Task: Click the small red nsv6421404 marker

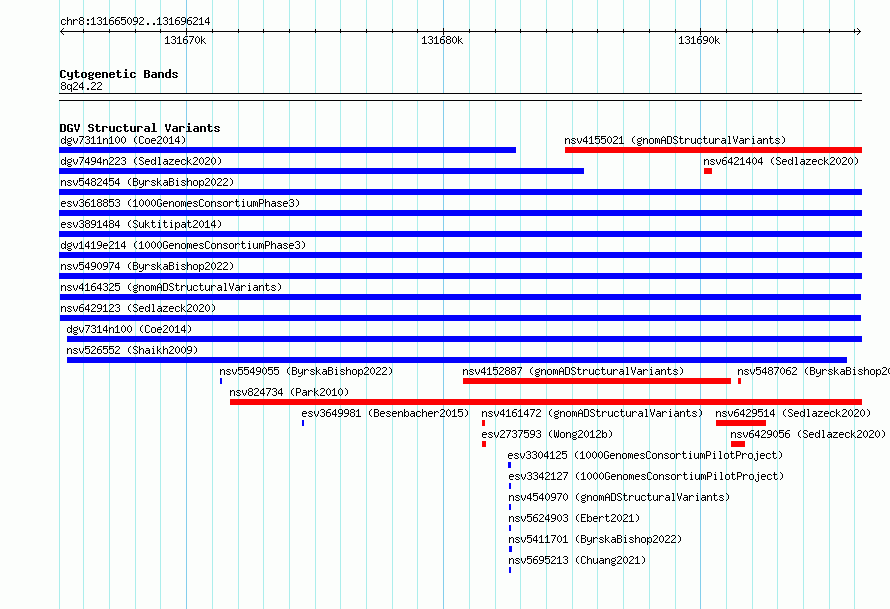Action: click(x=708, y=171)
